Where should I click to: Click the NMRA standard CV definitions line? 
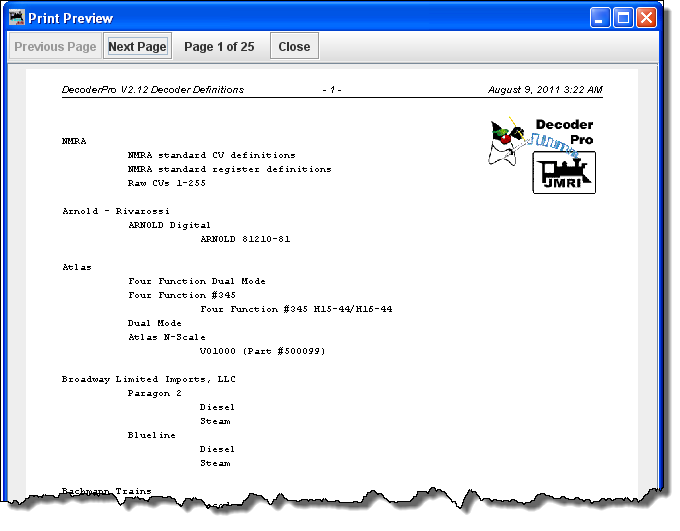point(211,155)
